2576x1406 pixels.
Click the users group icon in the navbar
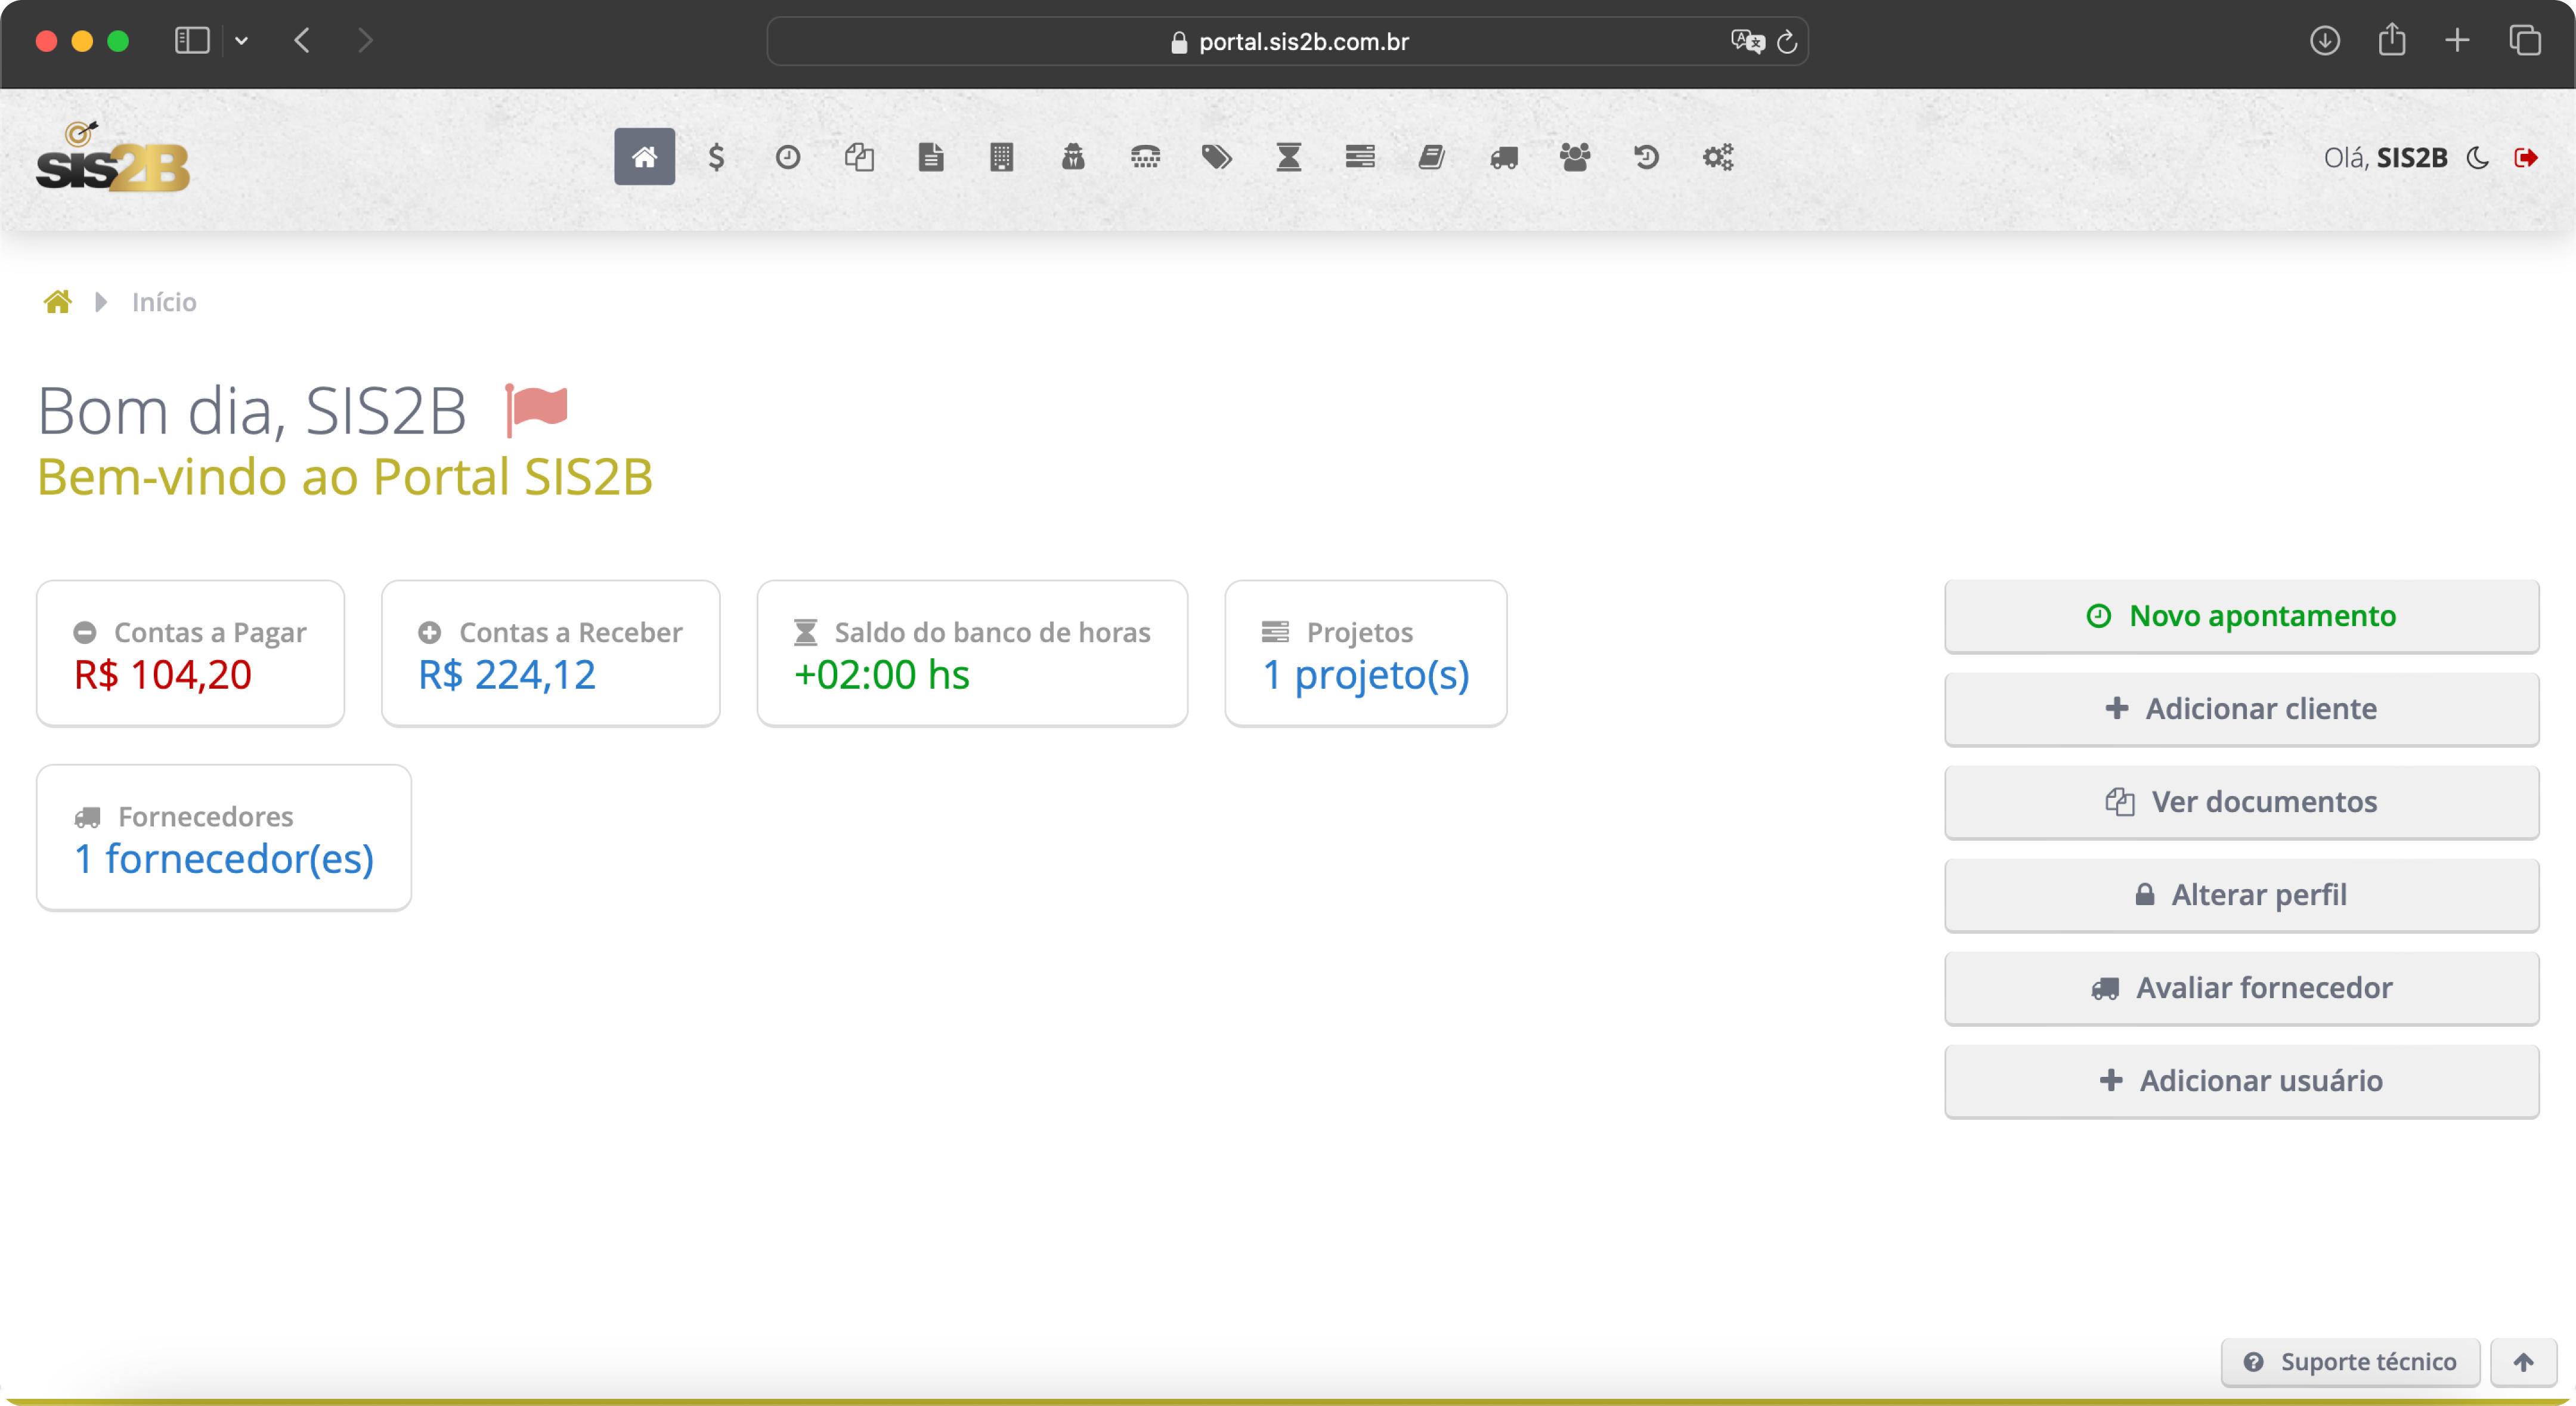point(1575,157)
